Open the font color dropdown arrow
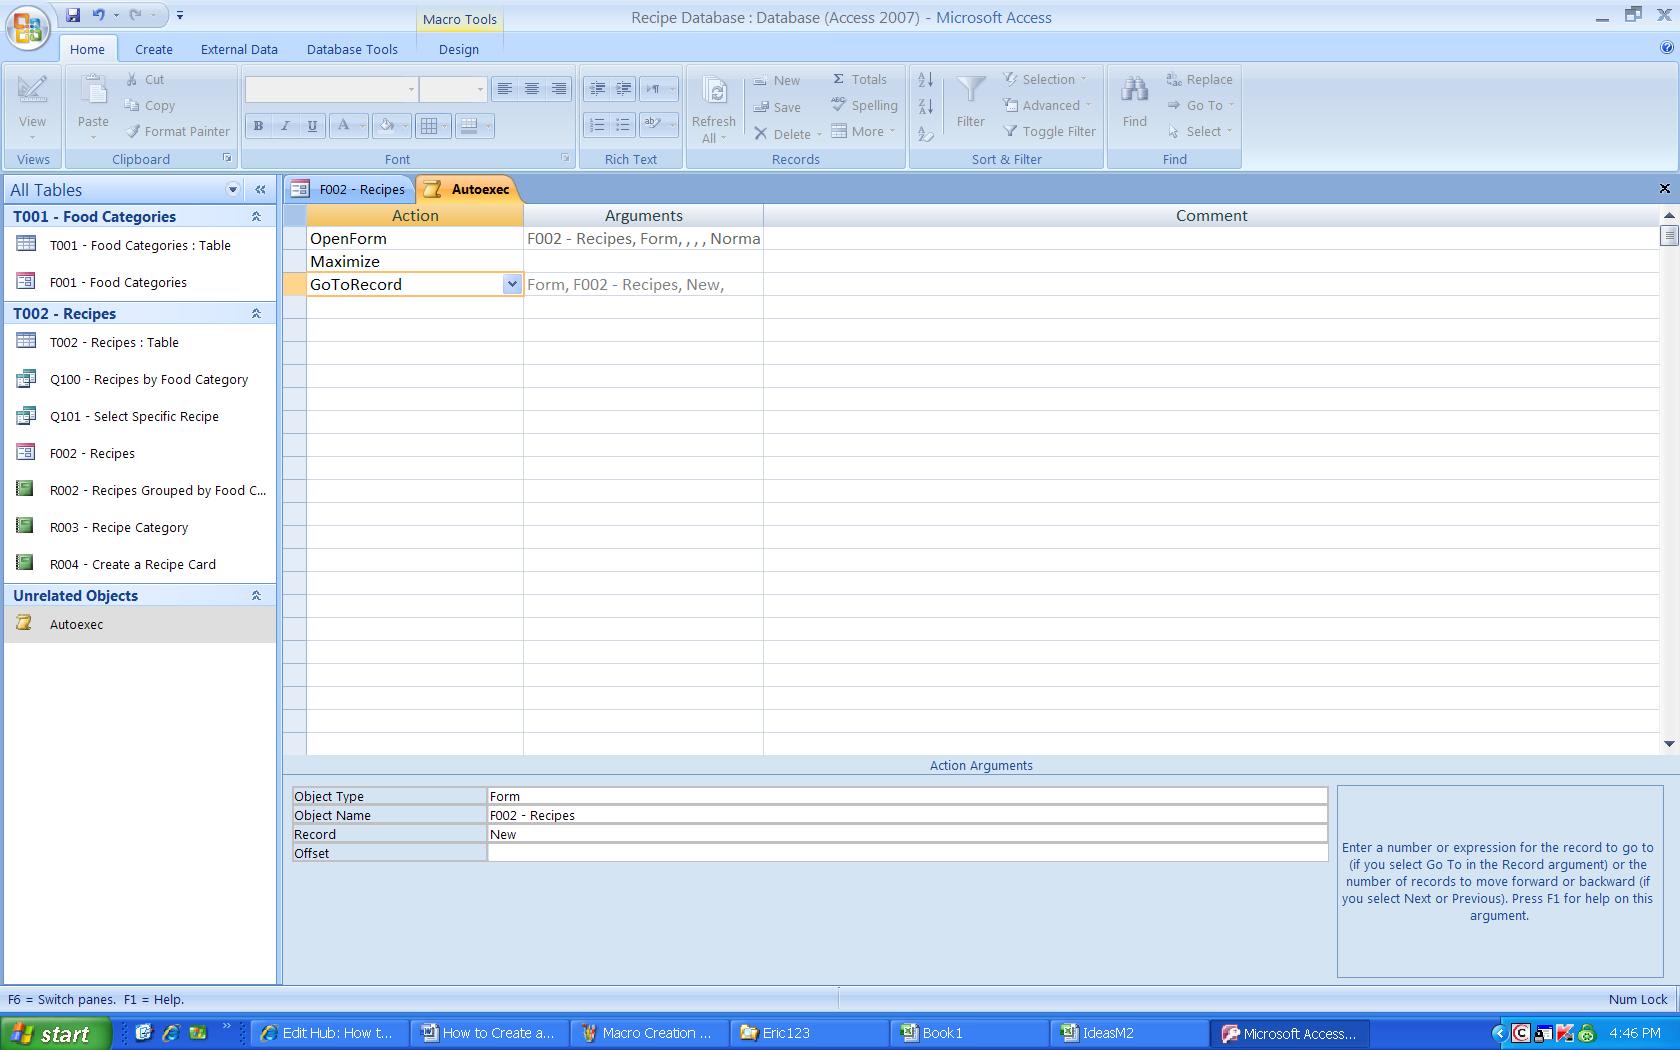Image resolution: width=1680 pixels, height=1050 pixels. (361, 126)
